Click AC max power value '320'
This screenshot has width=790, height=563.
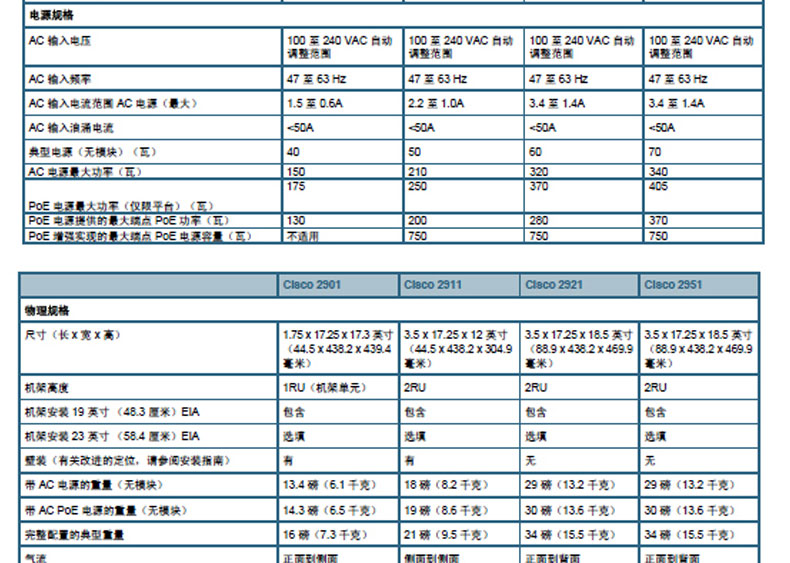click(539, 172)
